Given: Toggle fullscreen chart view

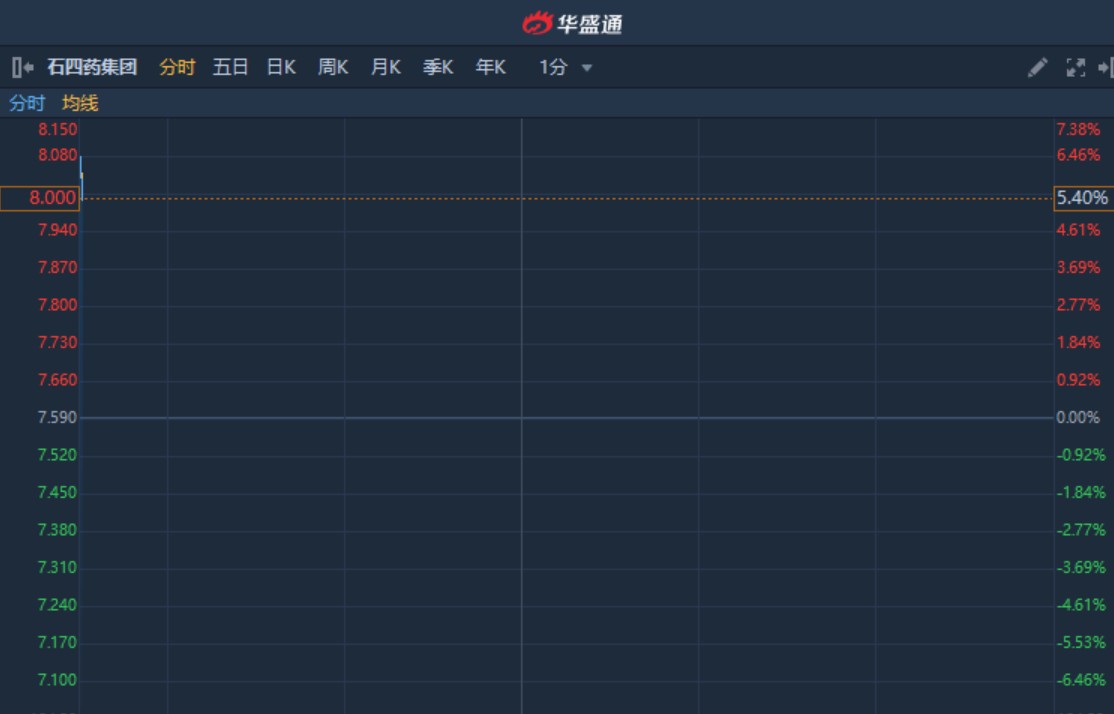Looking at the screenshot, I should [1076, 67].
